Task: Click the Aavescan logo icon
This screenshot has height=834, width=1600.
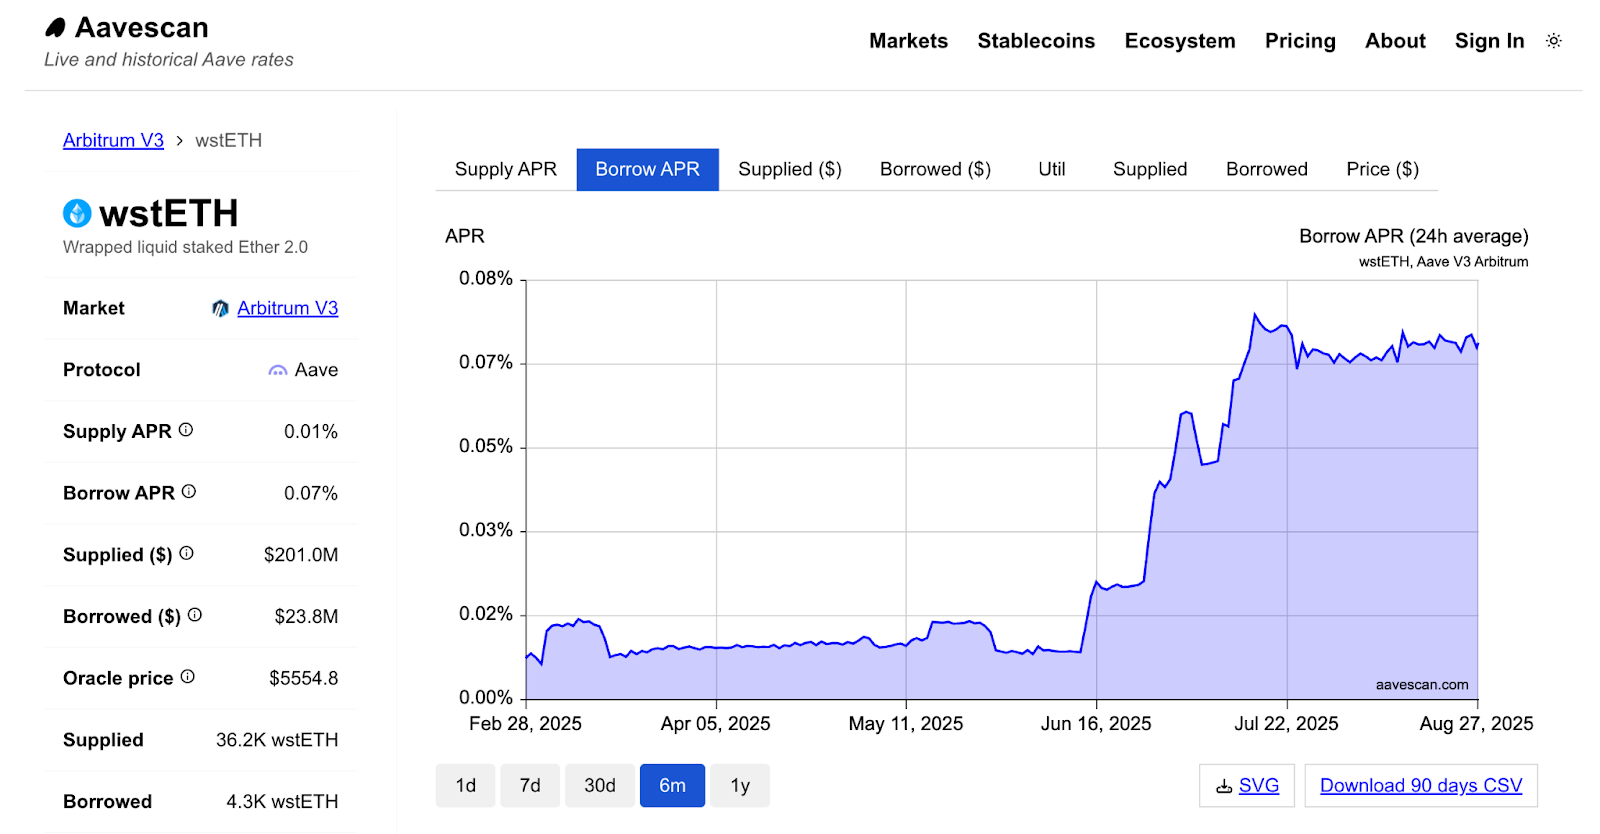Action: pyautogui.click(x=56, y=28)
